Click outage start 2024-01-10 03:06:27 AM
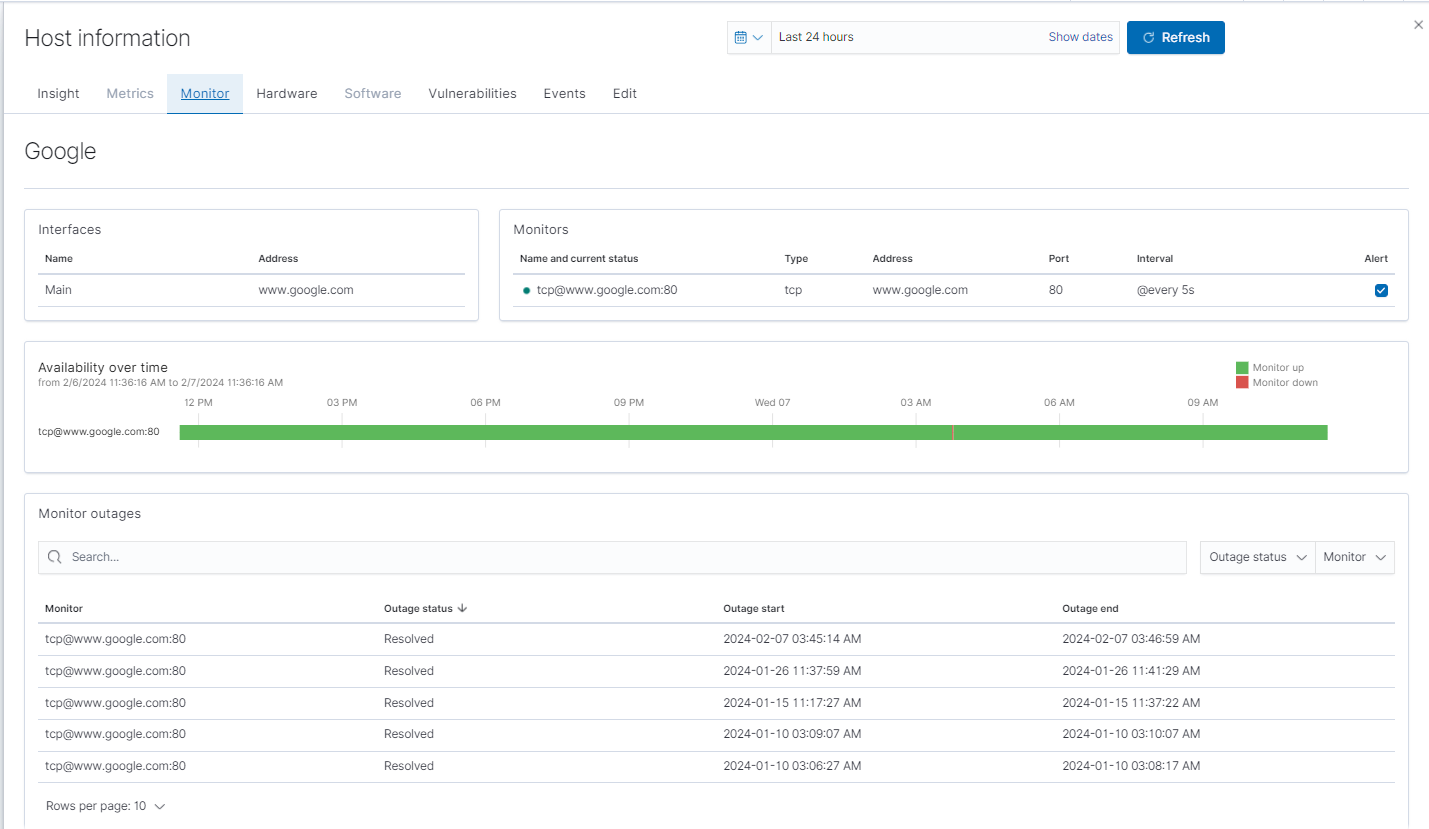 [792, 766]
